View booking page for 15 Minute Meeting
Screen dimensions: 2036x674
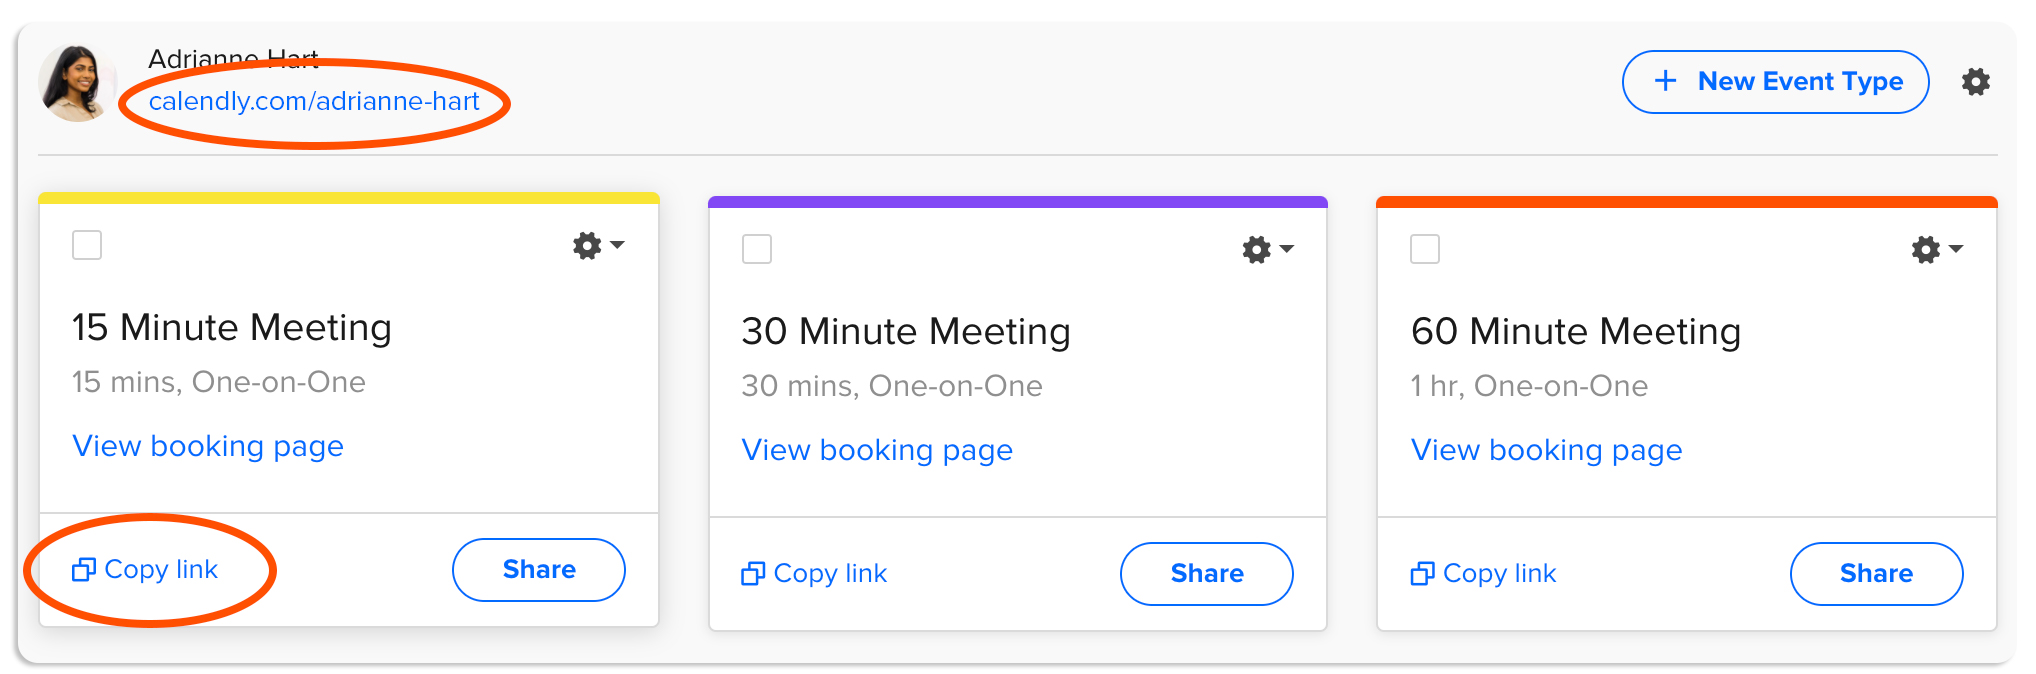click(x=208, y=446)
